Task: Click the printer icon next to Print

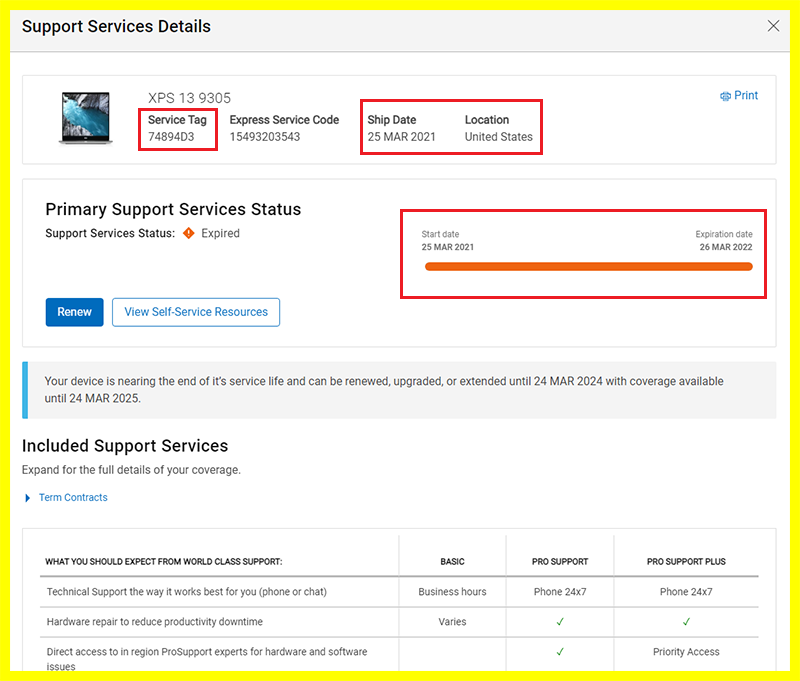Action: 725,96
